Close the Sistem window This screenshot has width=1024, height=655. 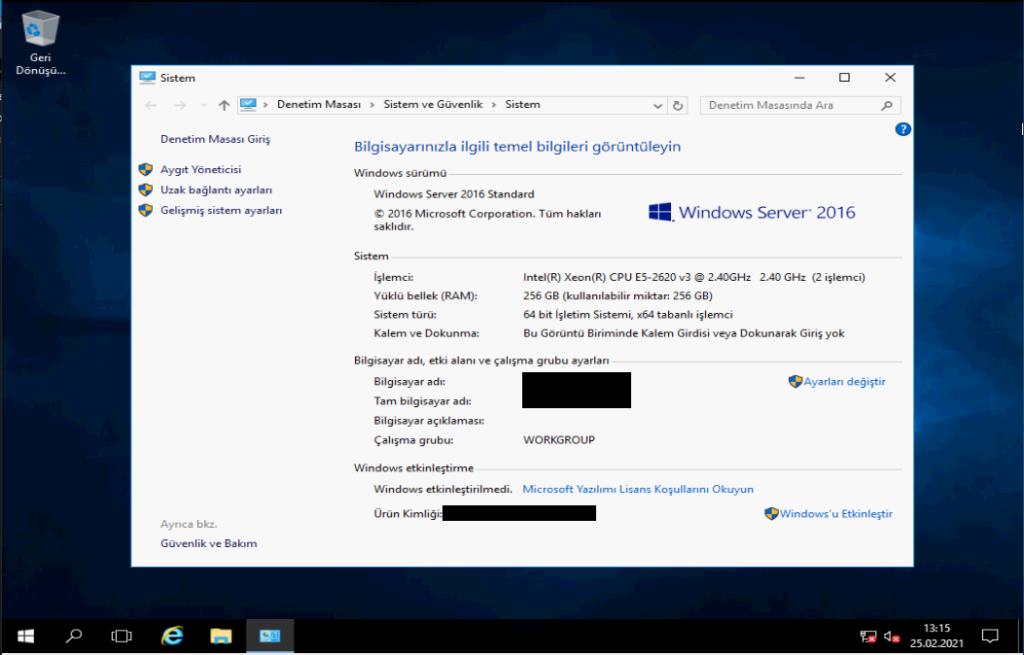coord(890,78)
